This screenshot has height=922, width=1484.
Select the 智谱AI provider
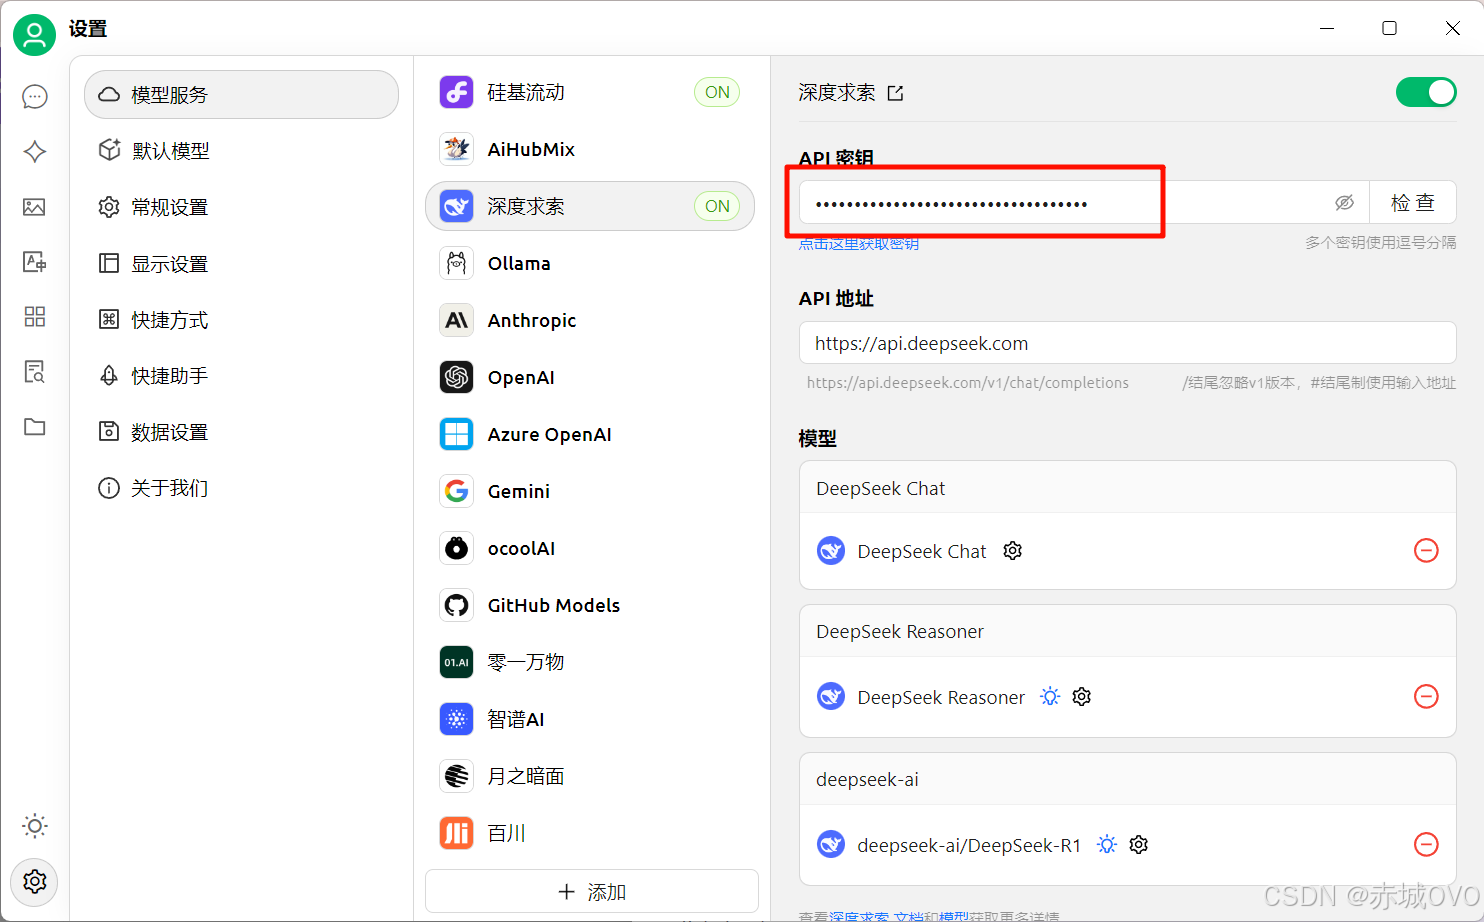tap(590, 719)
